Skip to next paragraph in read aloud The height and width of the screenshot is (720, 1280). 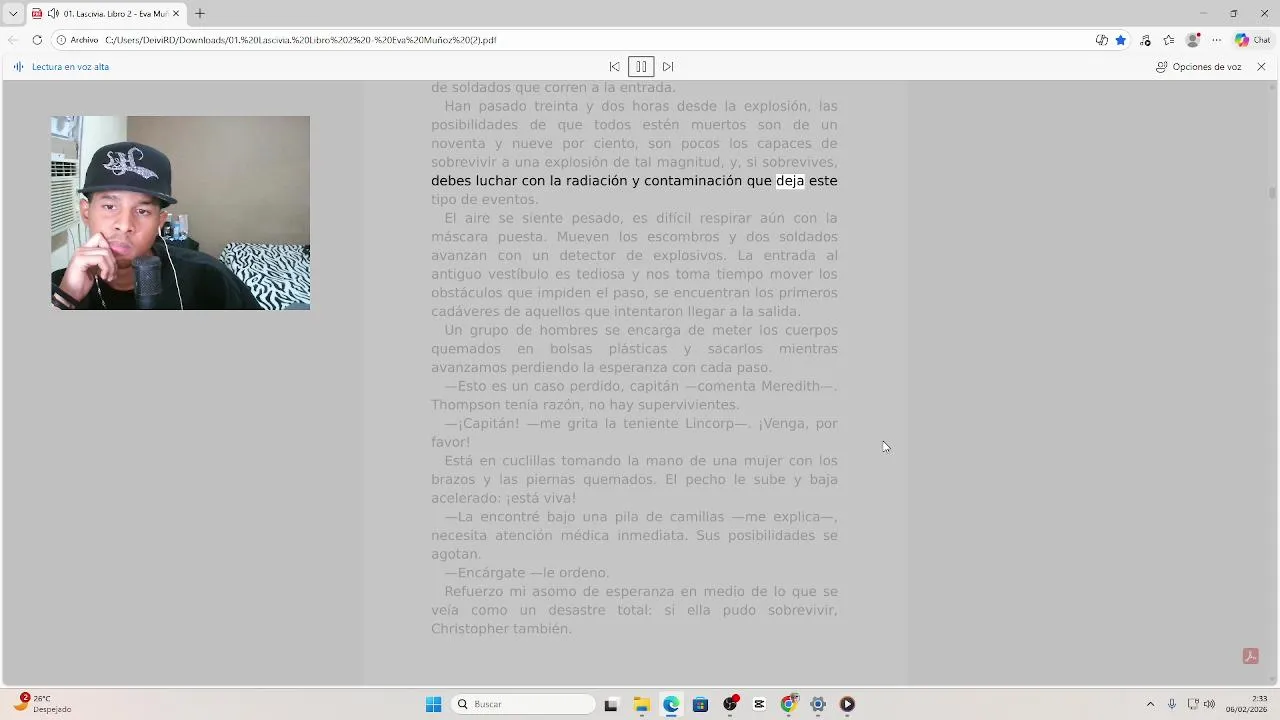pos(668,67)
